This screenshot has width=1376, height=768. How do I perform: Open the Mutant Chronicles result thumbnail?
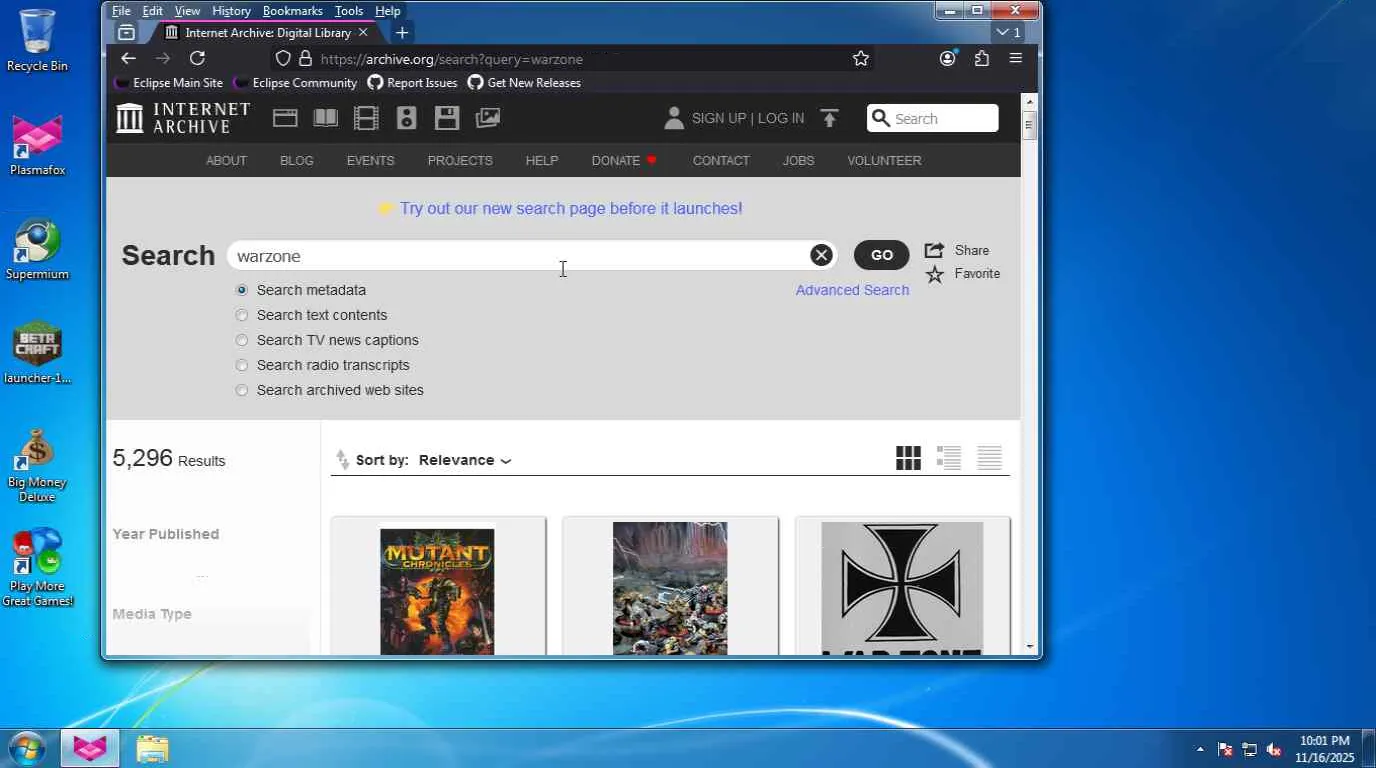[x=437, y=591]
